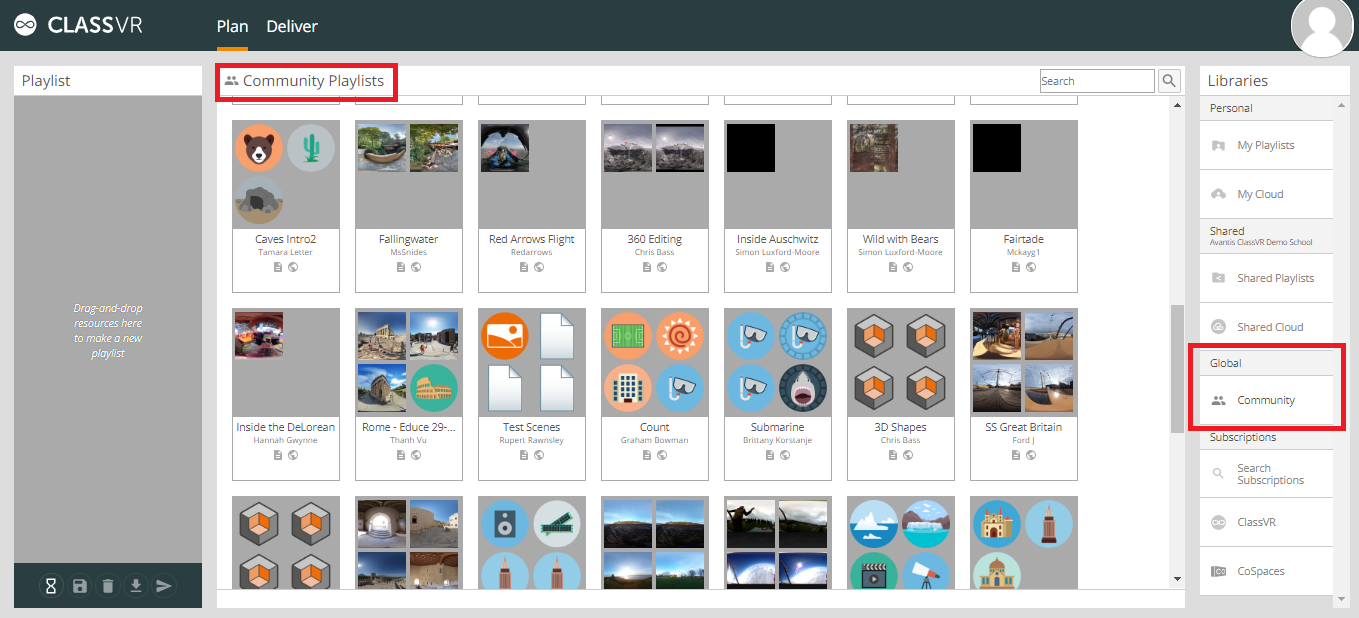1359x618 pixels.
Task: Click the document icon under 3D Shapes
Action: [x=892, y=455]
